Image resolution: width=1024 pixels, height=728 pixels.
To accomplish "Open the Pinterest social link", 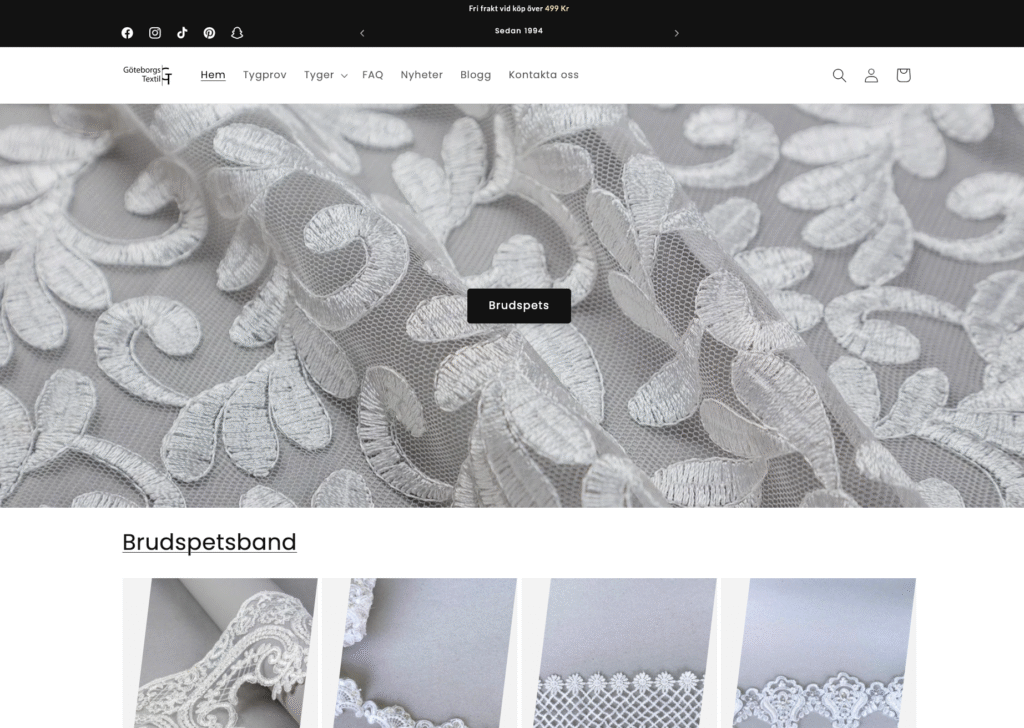I will (210, 33).
